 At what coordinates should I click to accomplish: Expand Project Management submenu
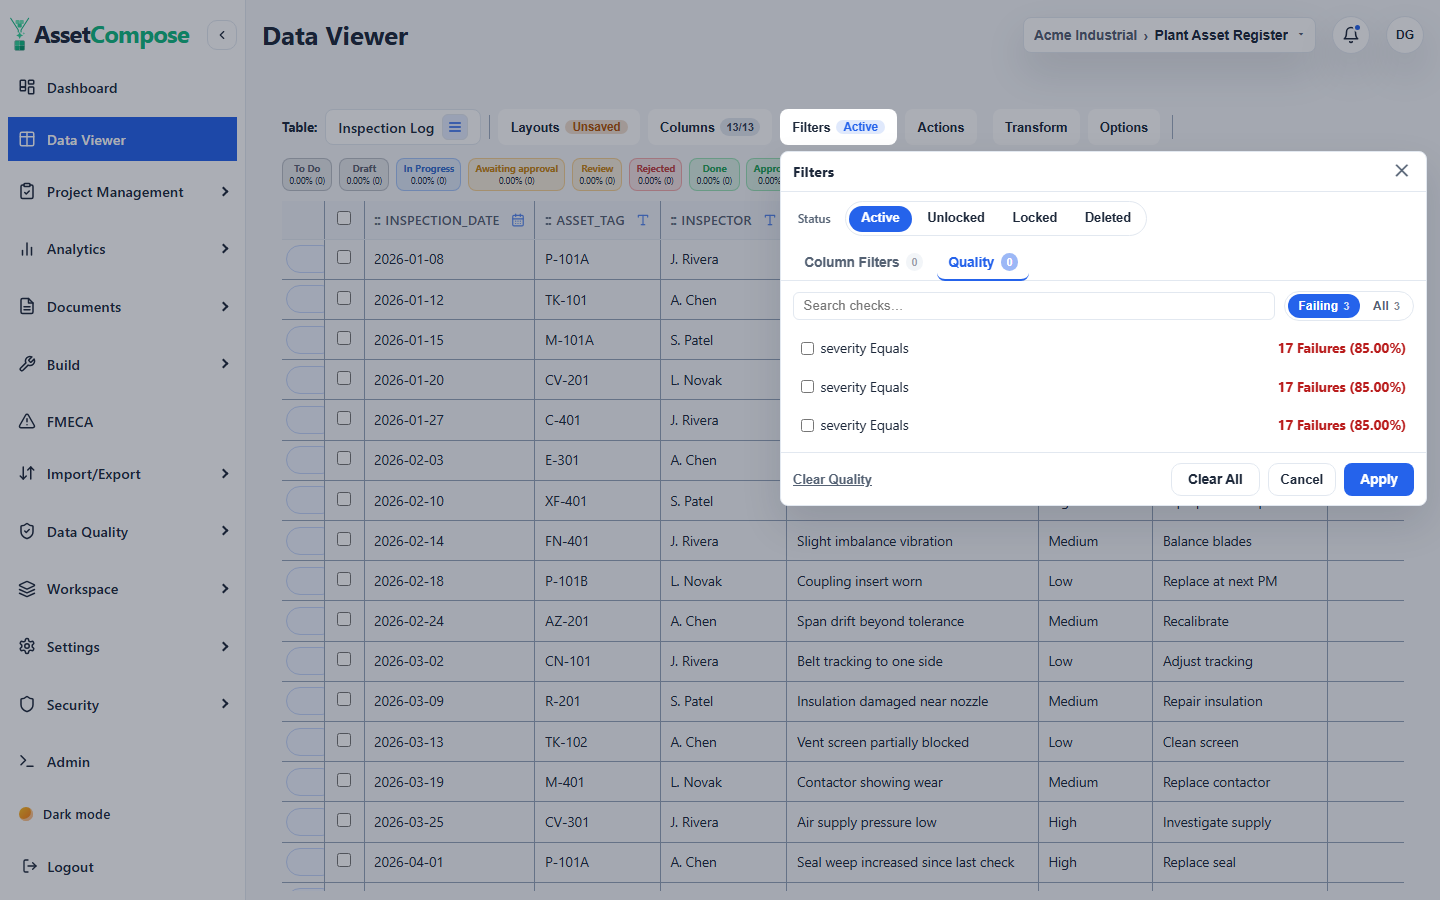[x=225, y=191]
